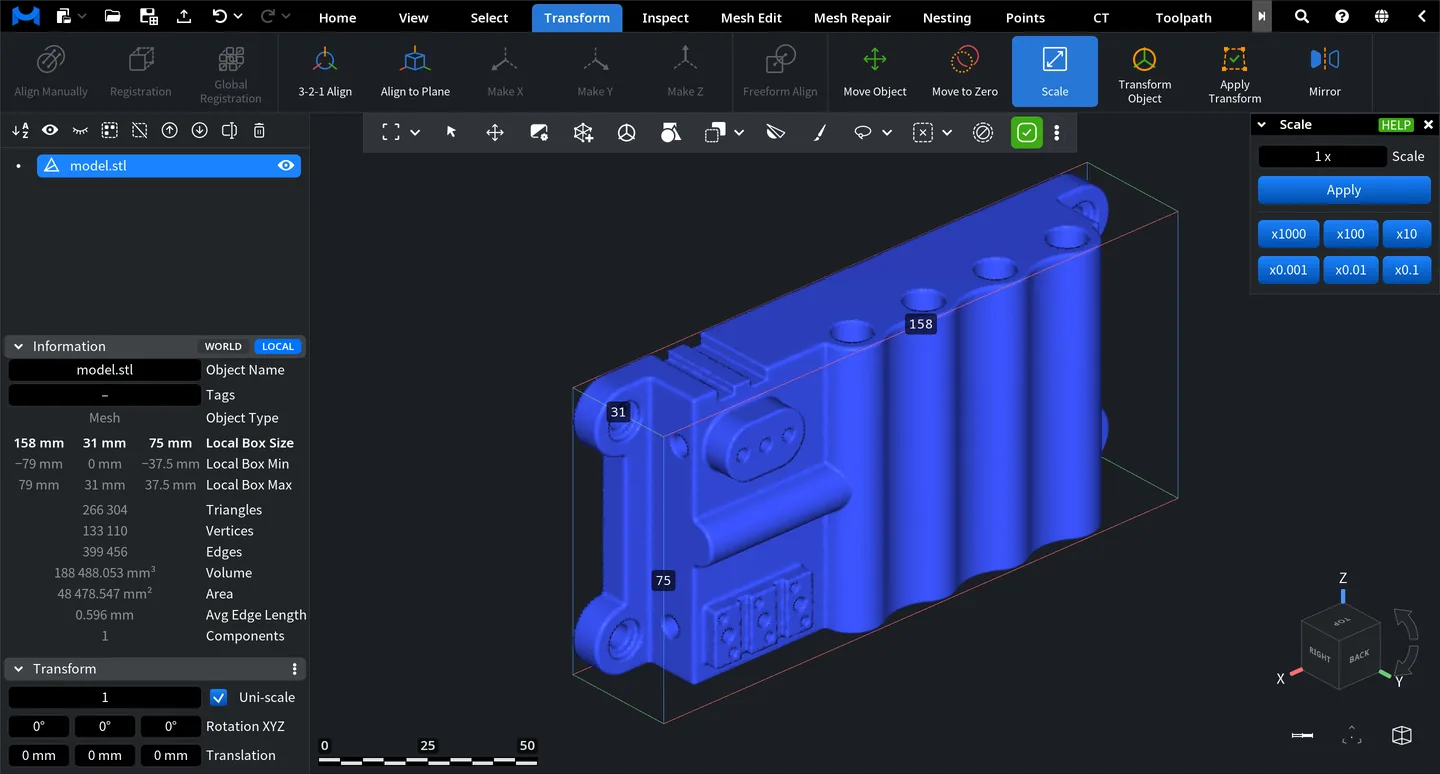The image size is (1440, 774).
Task: Collapse the Transform panel
Action: [x=18, y=668]
